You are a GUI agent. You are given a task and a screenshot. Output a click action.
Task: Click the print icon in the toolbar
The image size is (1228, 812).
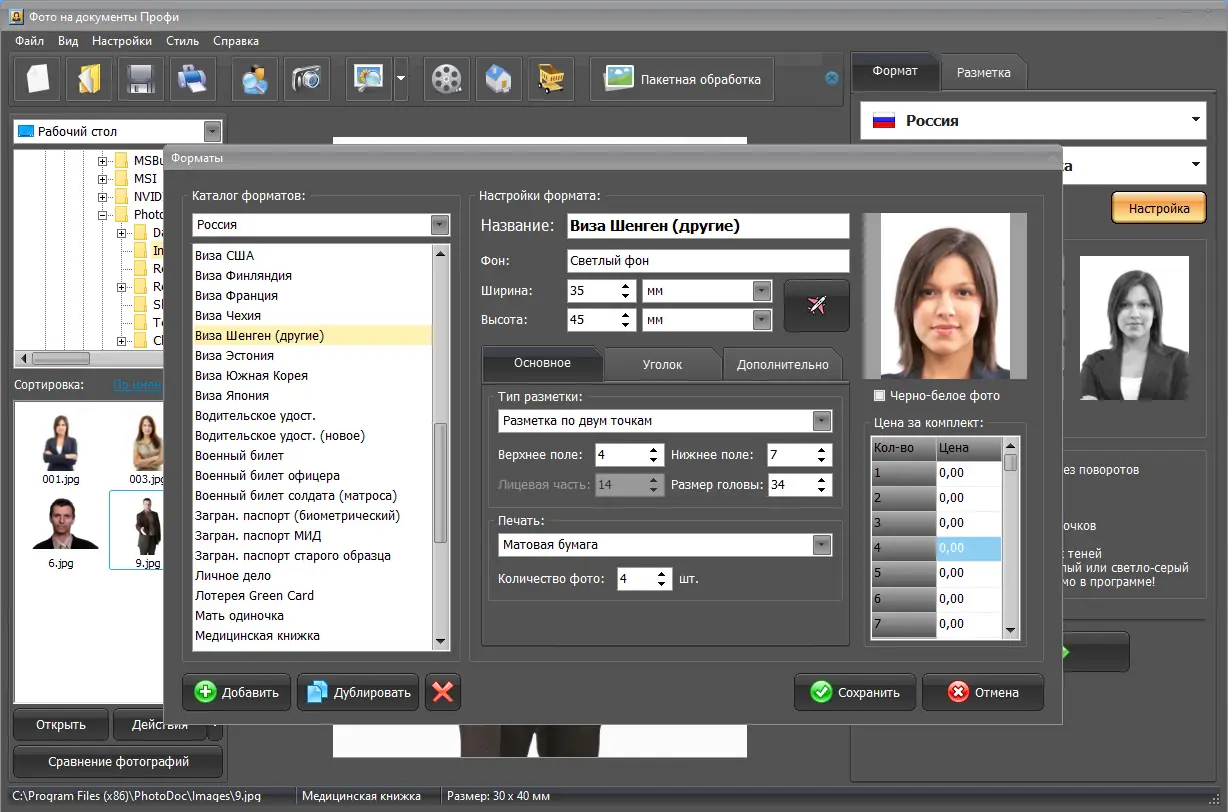pos(191,79)
